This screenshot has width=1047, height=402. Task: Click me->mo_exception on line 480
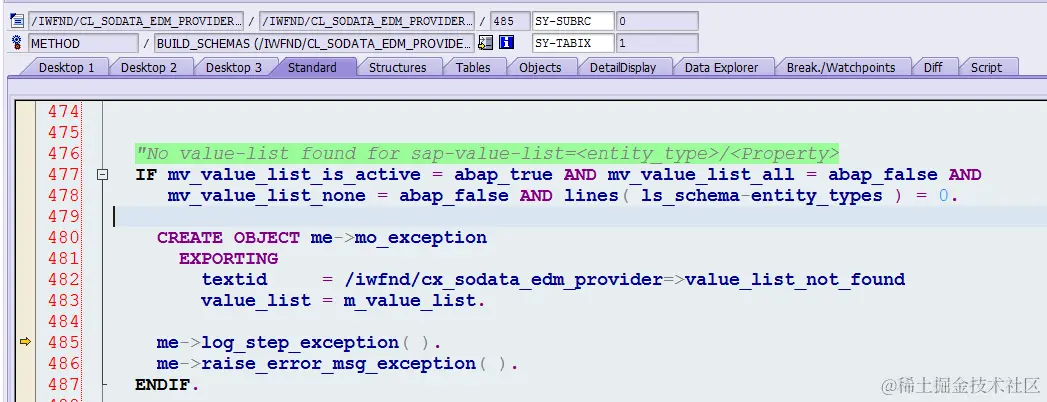[x=399, y=238]
